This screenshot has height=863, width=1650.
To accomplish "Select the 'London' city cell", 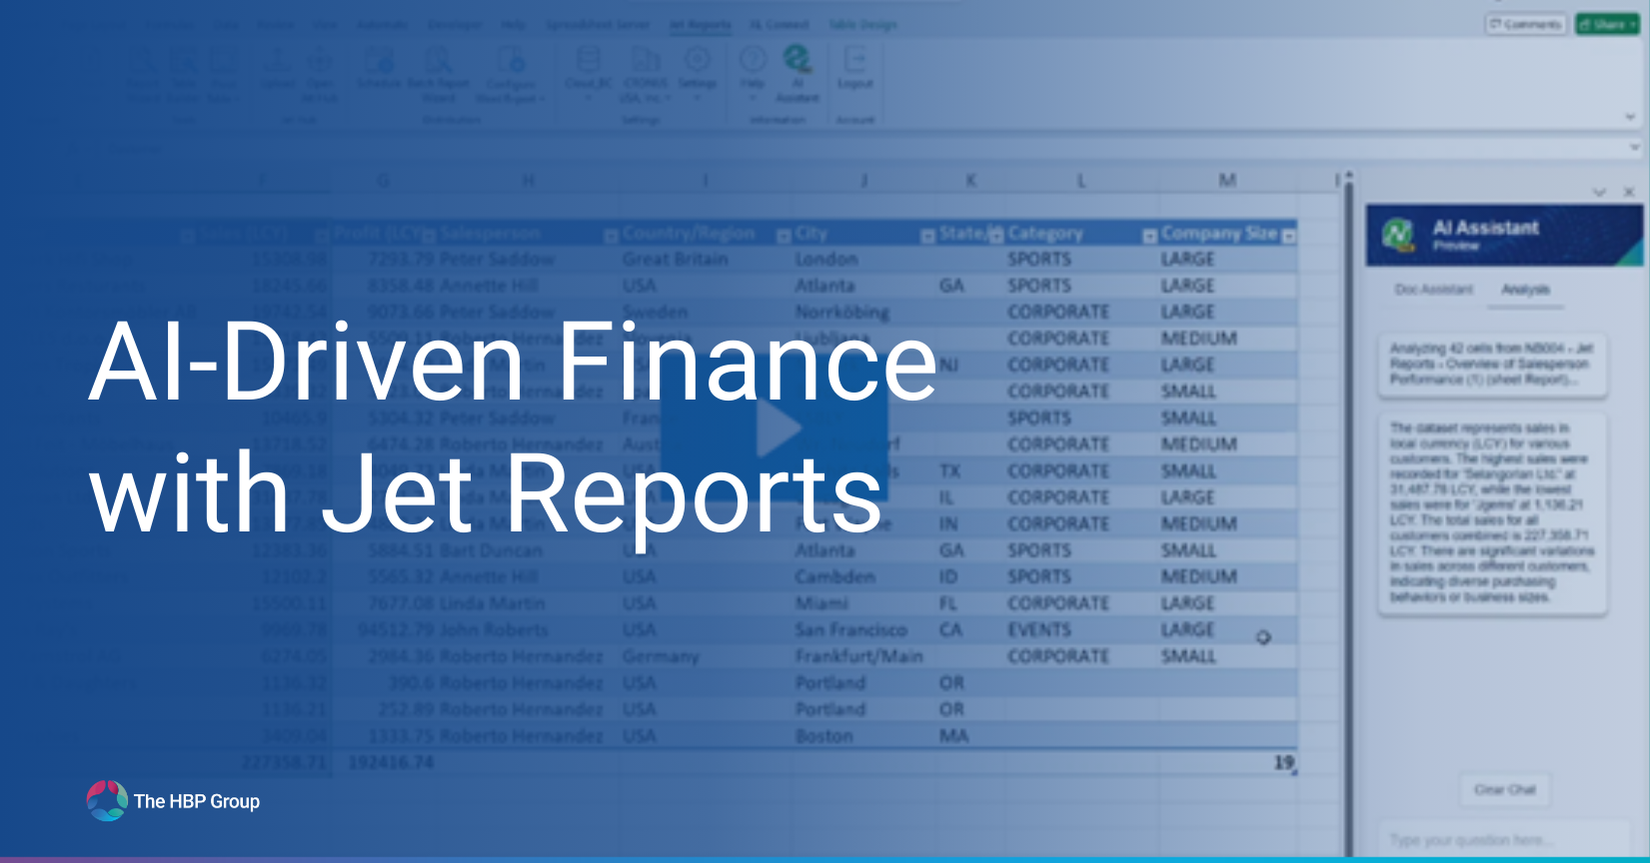I will click(863, 259).
